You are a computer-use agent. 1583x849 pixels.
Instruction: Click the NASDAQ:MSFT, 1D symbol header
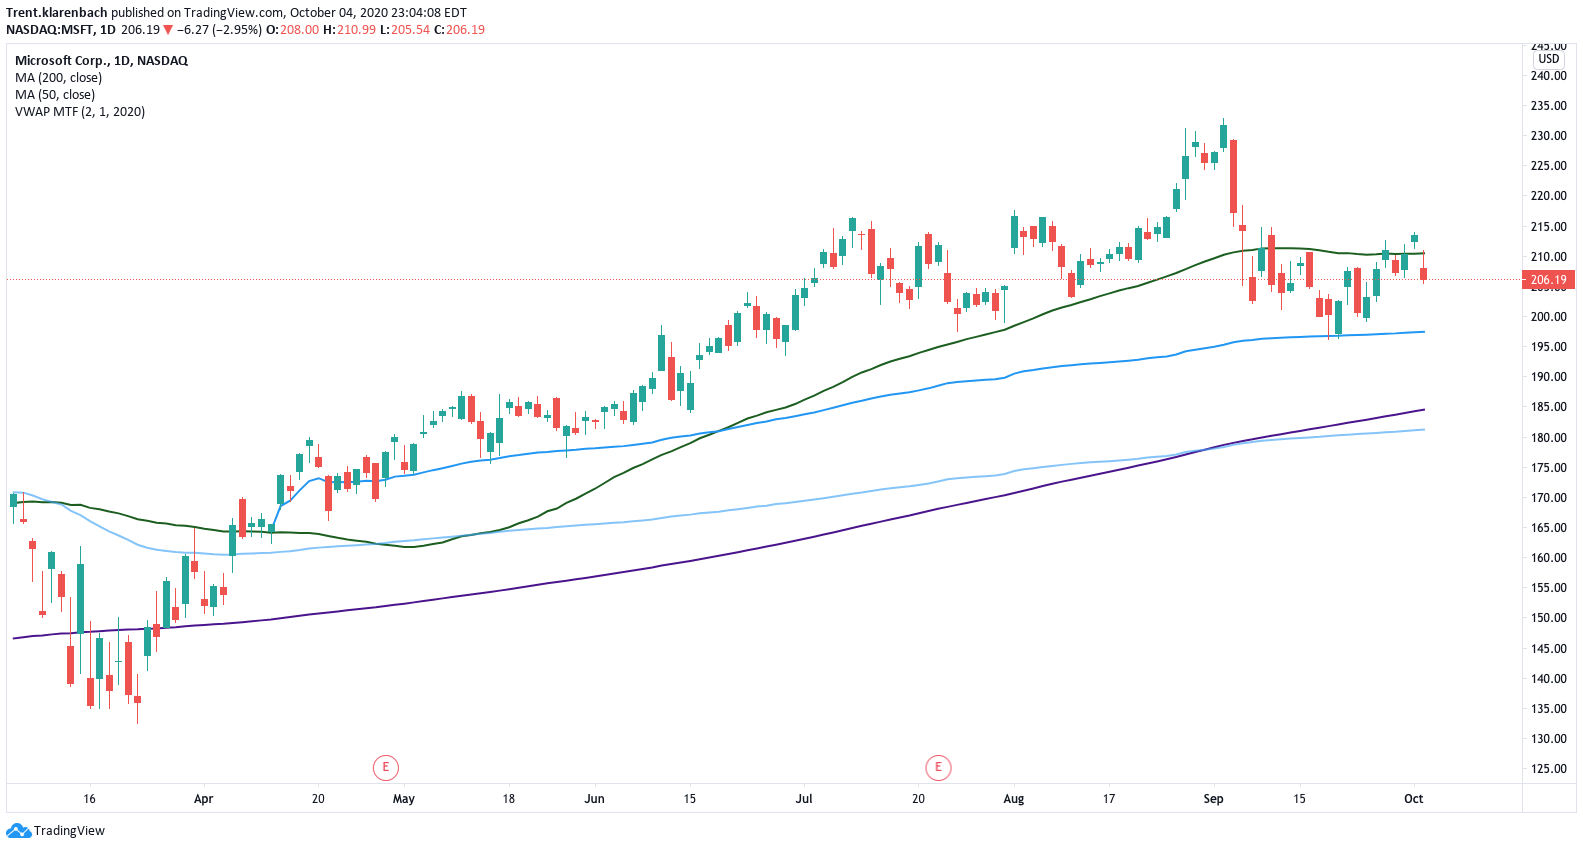[x=61, y=30]
